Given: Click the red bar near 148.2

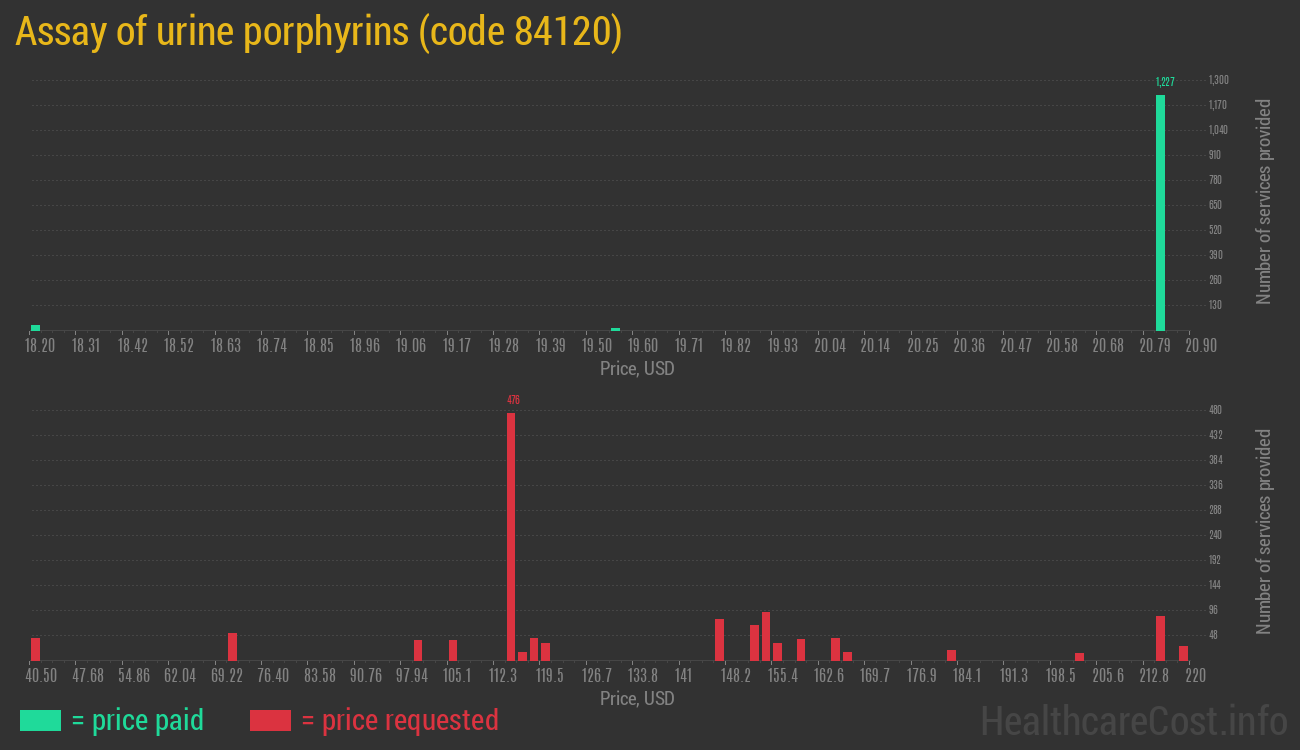Looking at the screenshot, I should tap(721, 638).
